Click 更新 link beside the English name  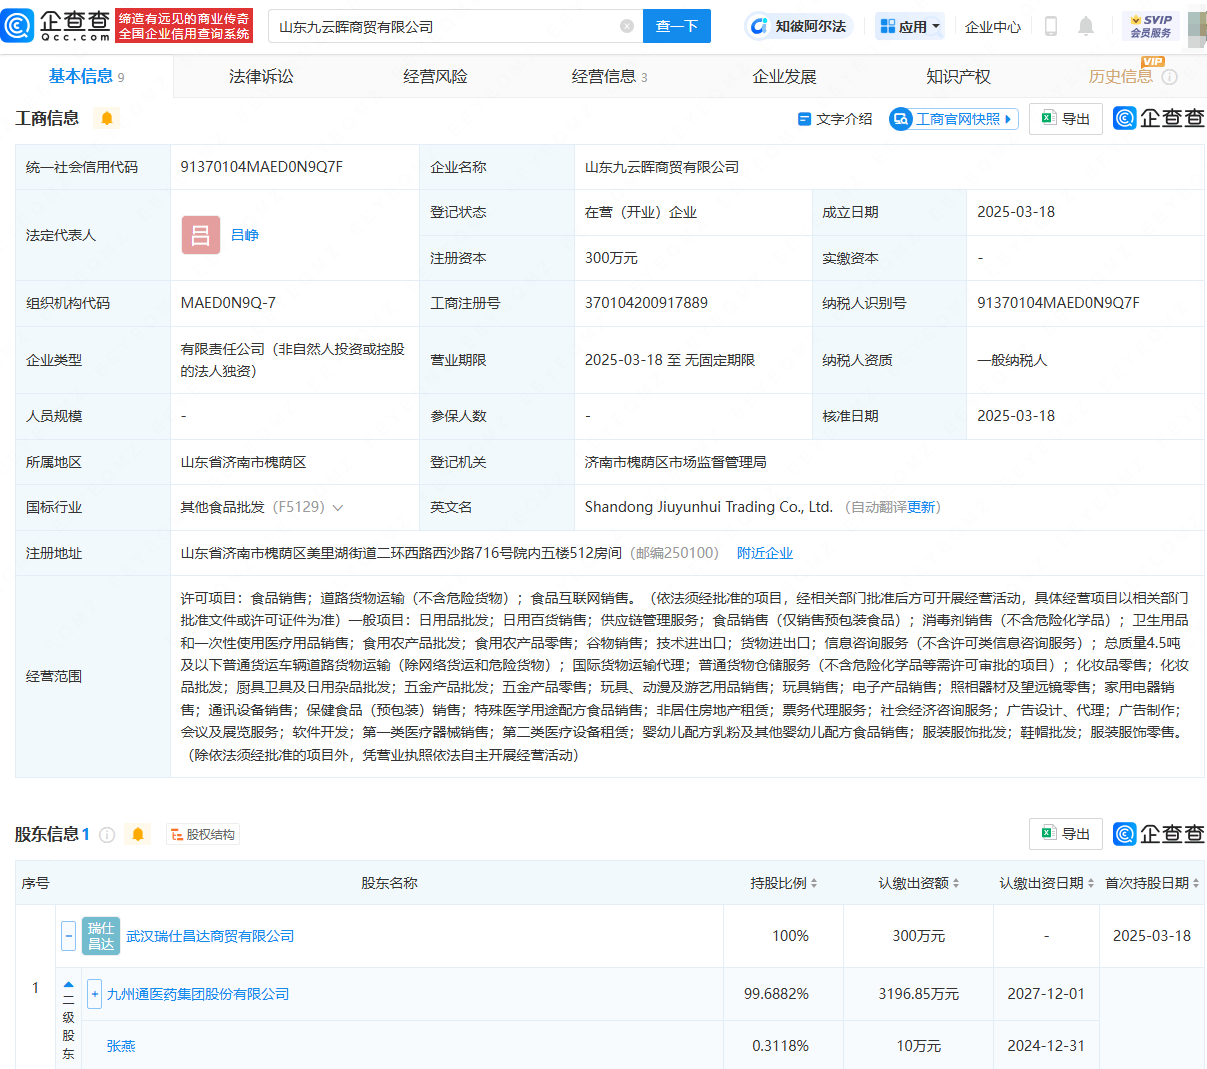[x=921, y=507]
